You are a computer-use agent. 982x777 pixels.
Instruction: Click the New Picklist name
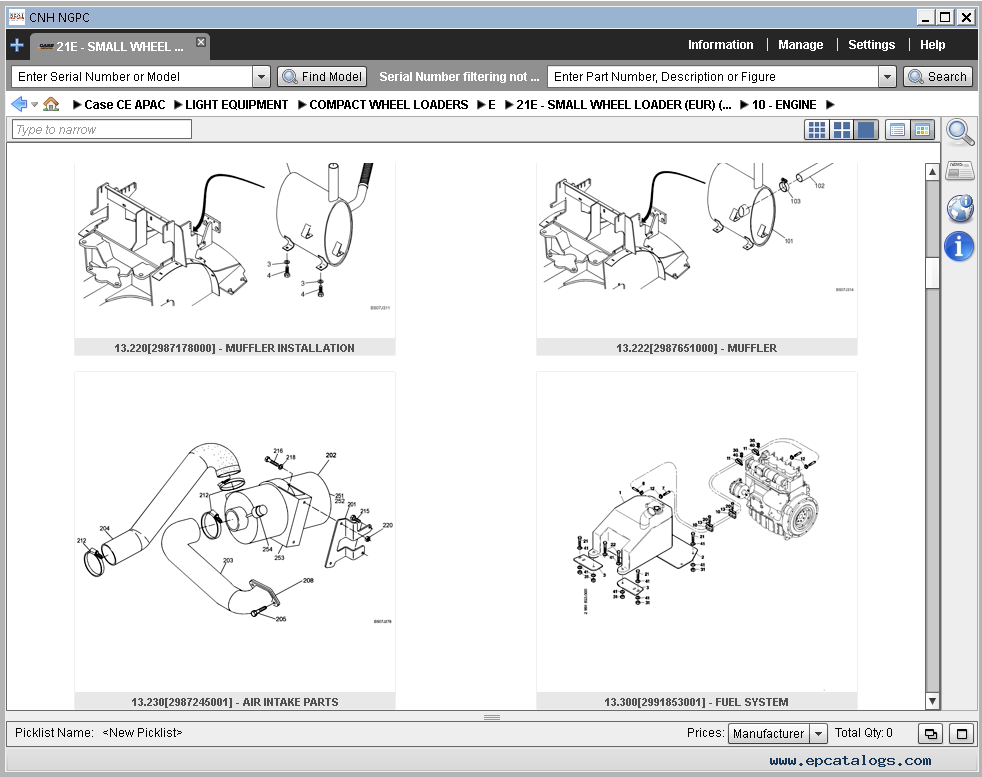point(142,733)
